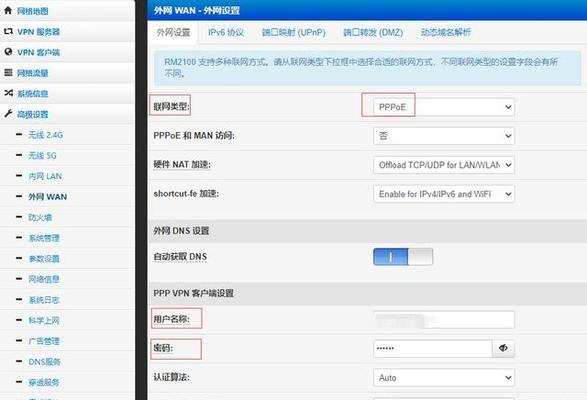
Task: Click the 密码 password field
Action: tap(432, 348)
